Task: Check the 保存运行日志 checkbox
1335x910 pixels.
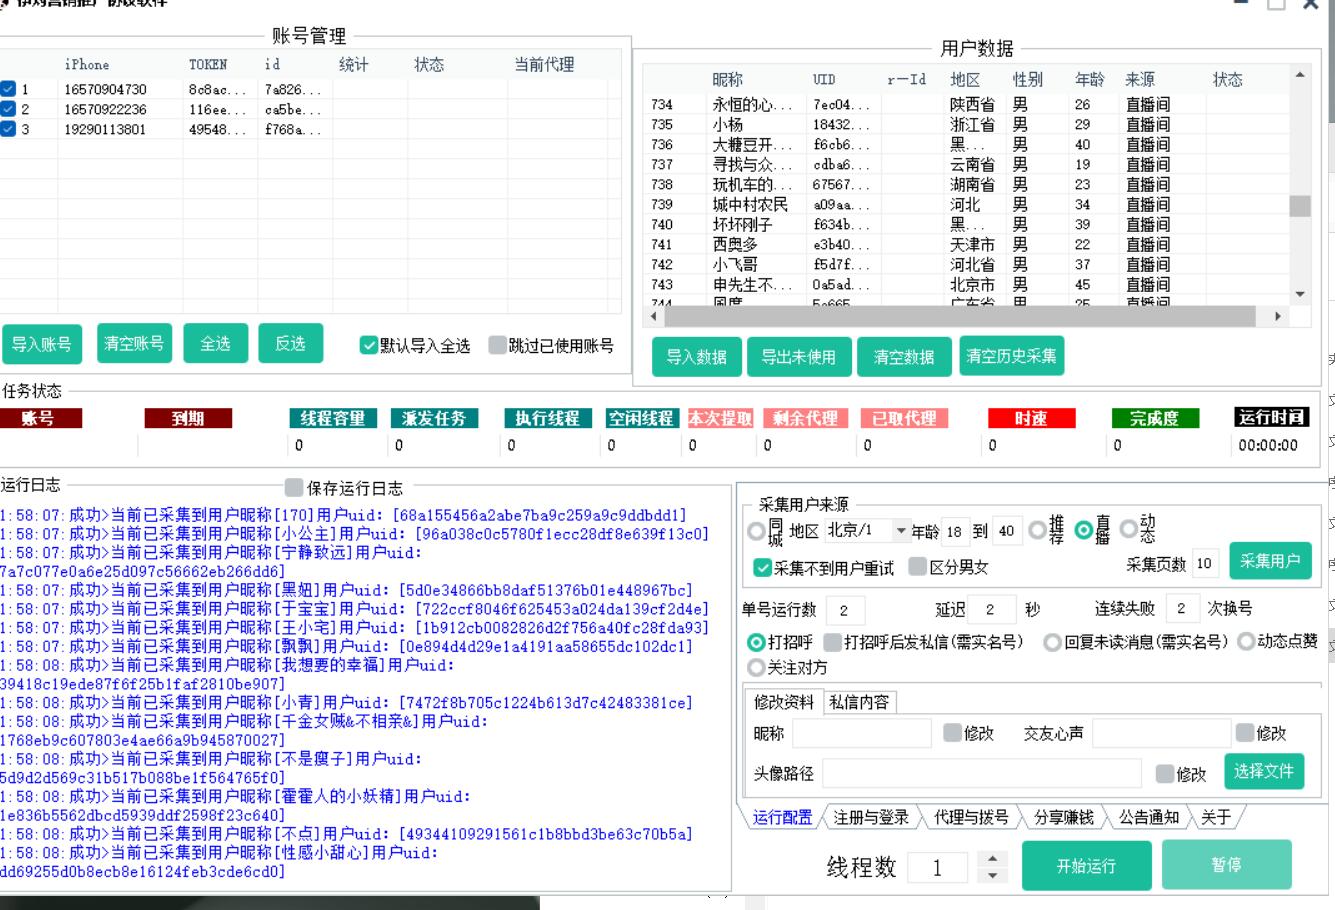Action: (x=293, y=488)
